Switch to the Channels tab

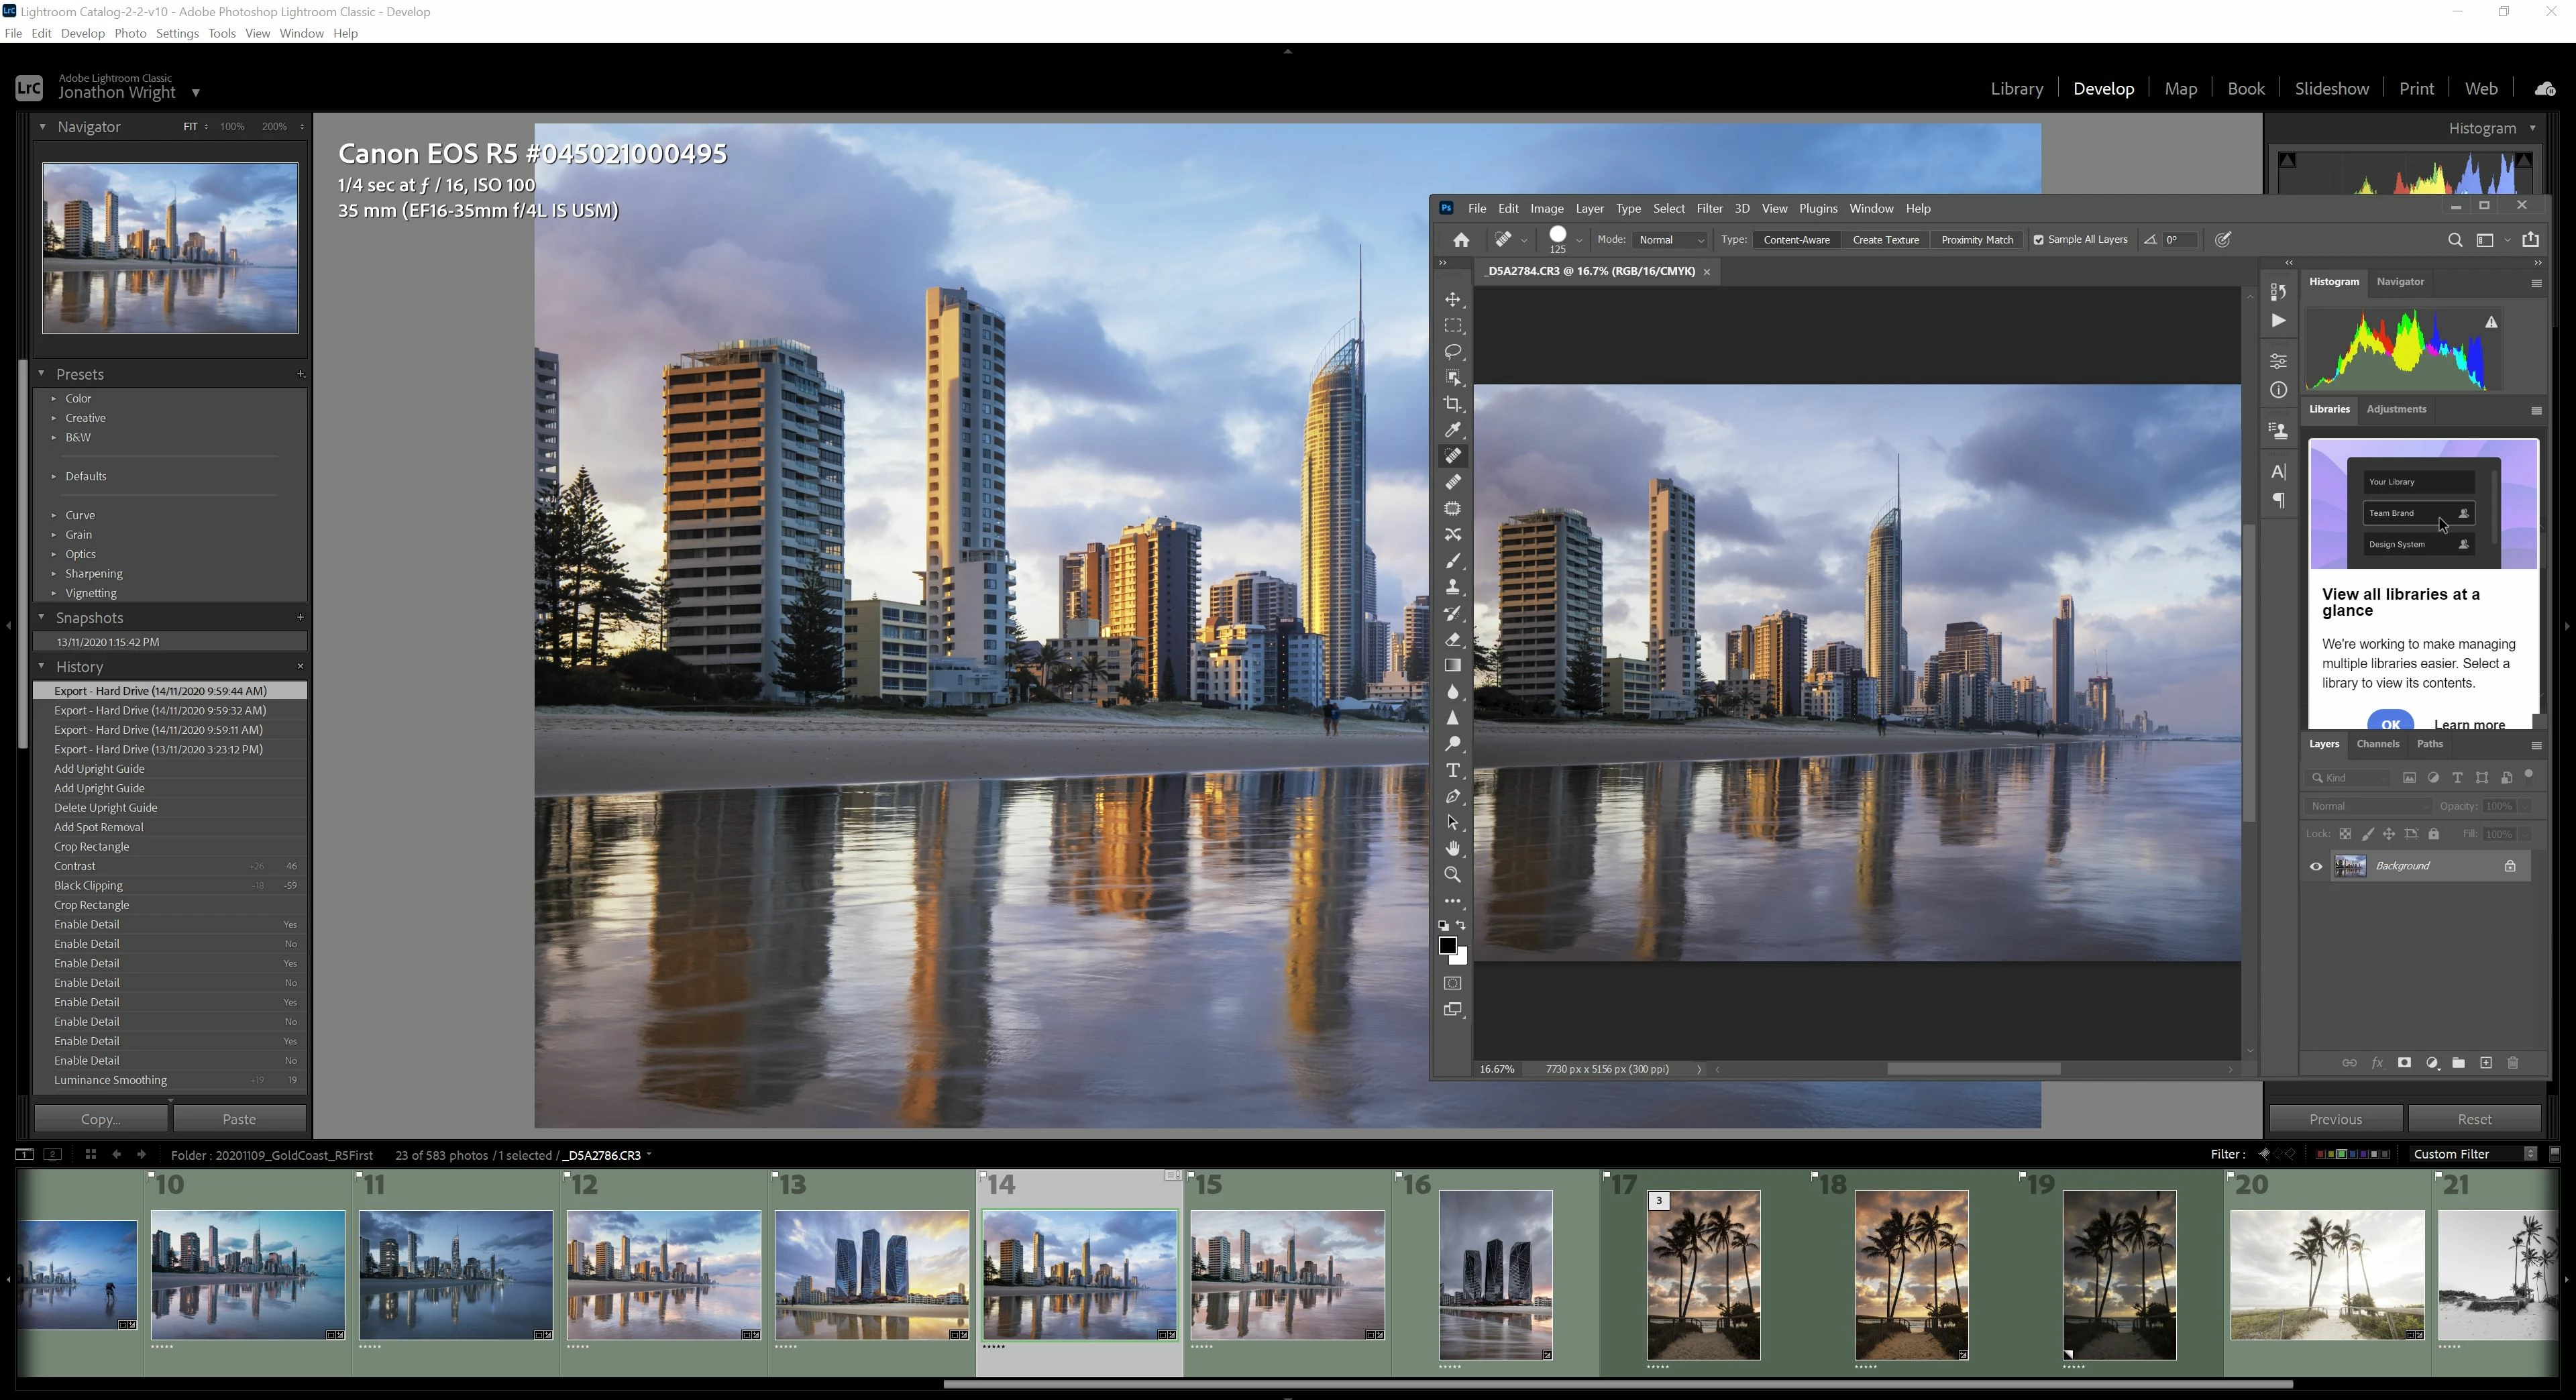click(2377, 744)
